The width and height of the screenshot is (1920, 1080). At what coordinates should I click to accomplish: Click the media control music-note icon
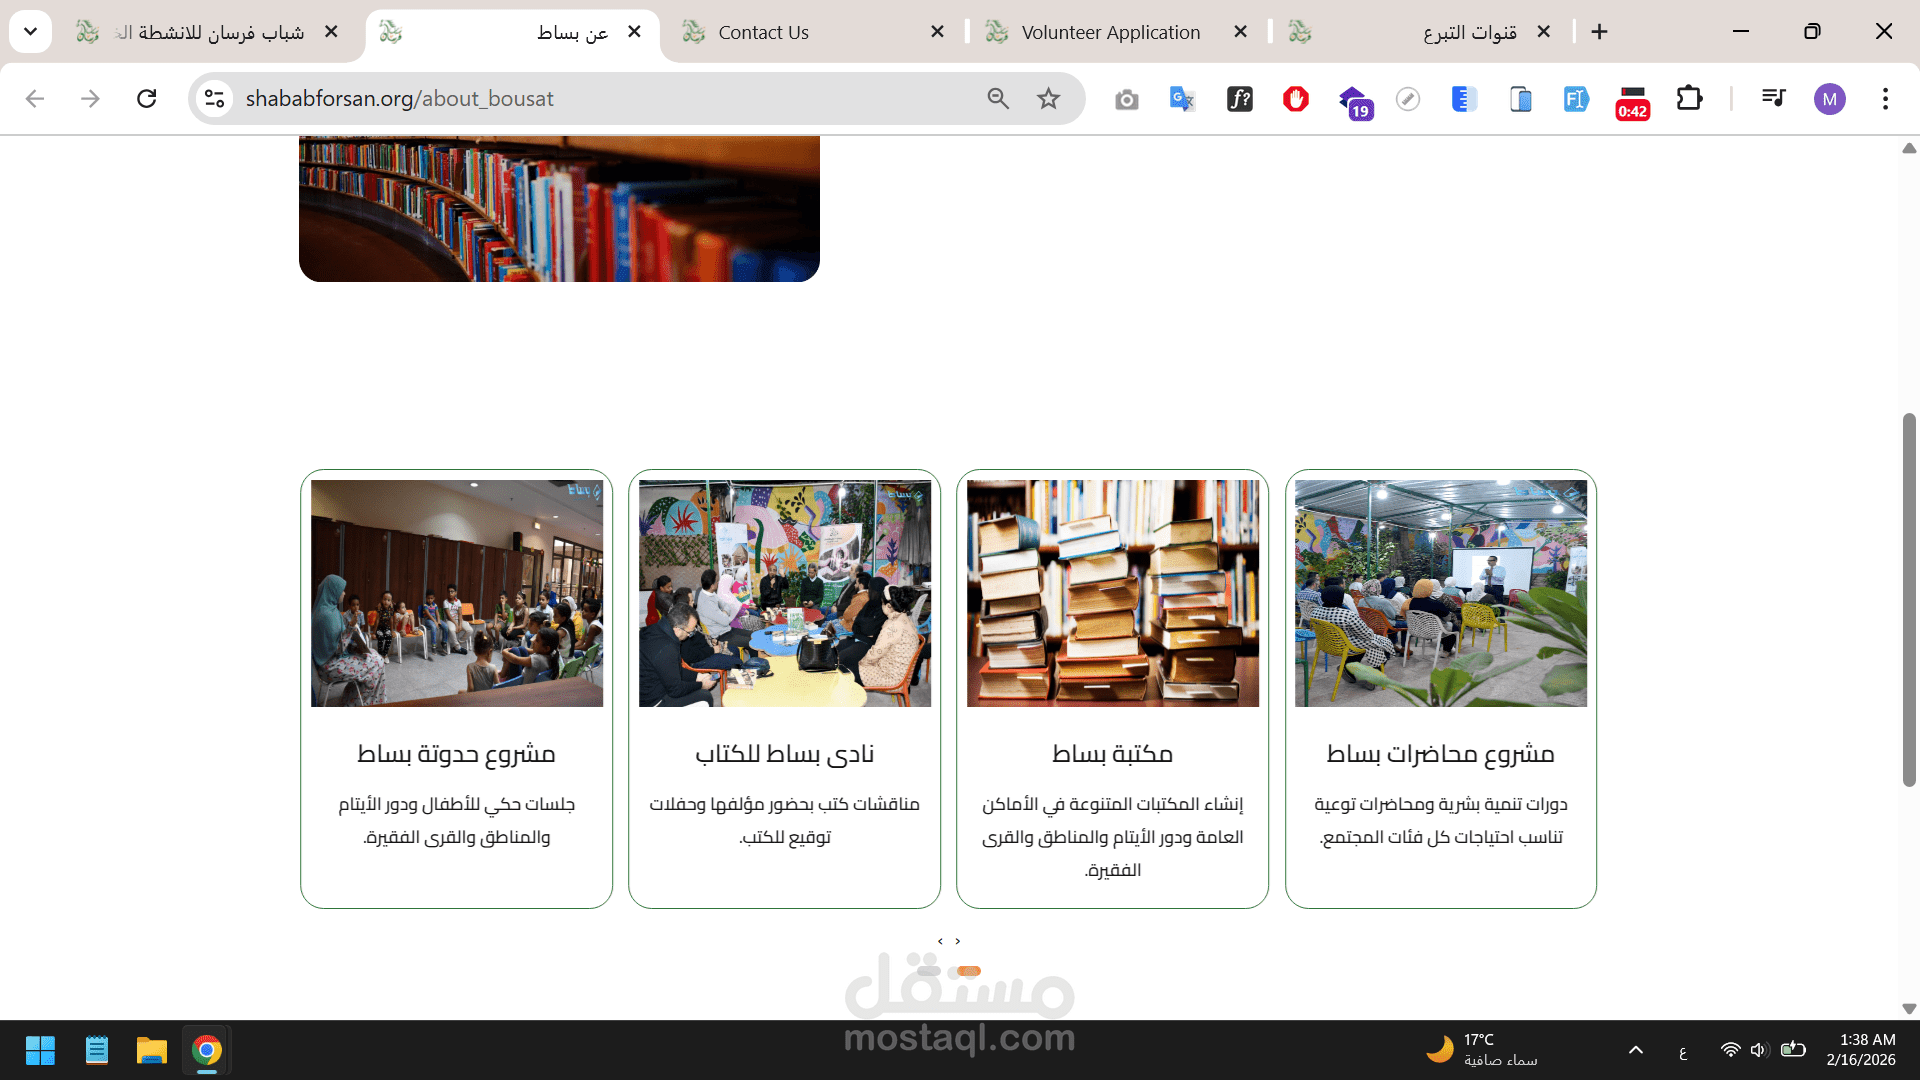pos(1773,98)
